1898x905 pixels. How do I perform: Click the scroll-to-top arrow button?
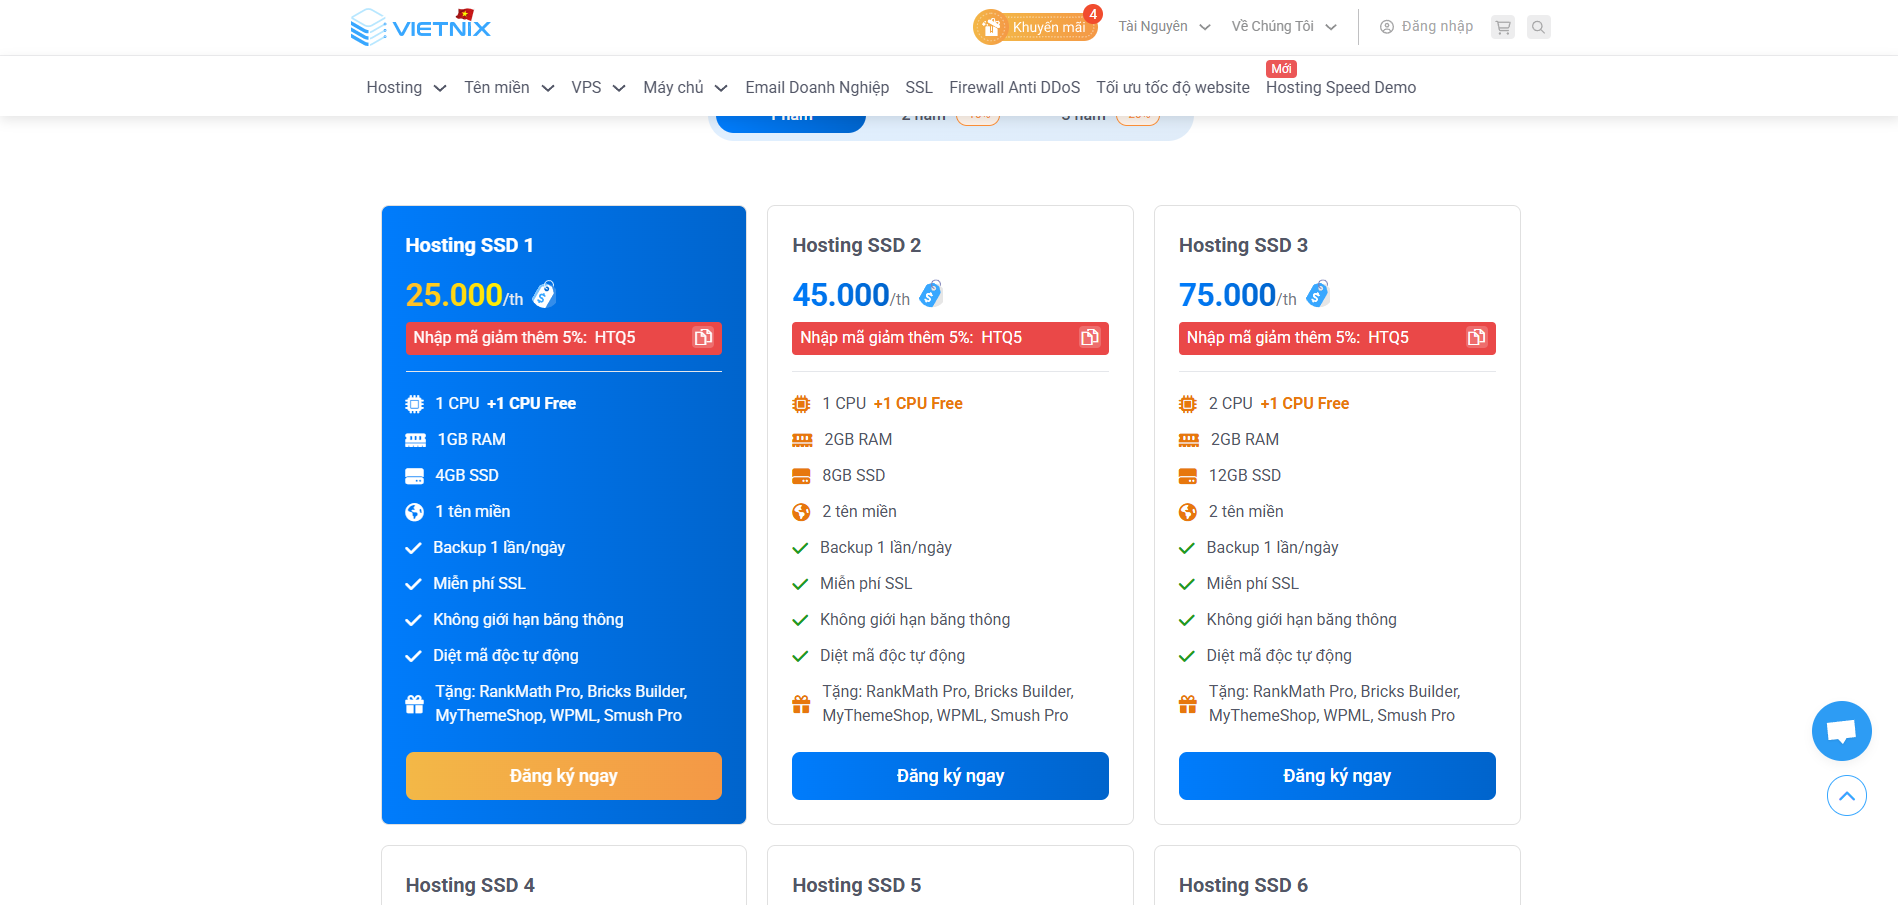[x=1846, y=796]
